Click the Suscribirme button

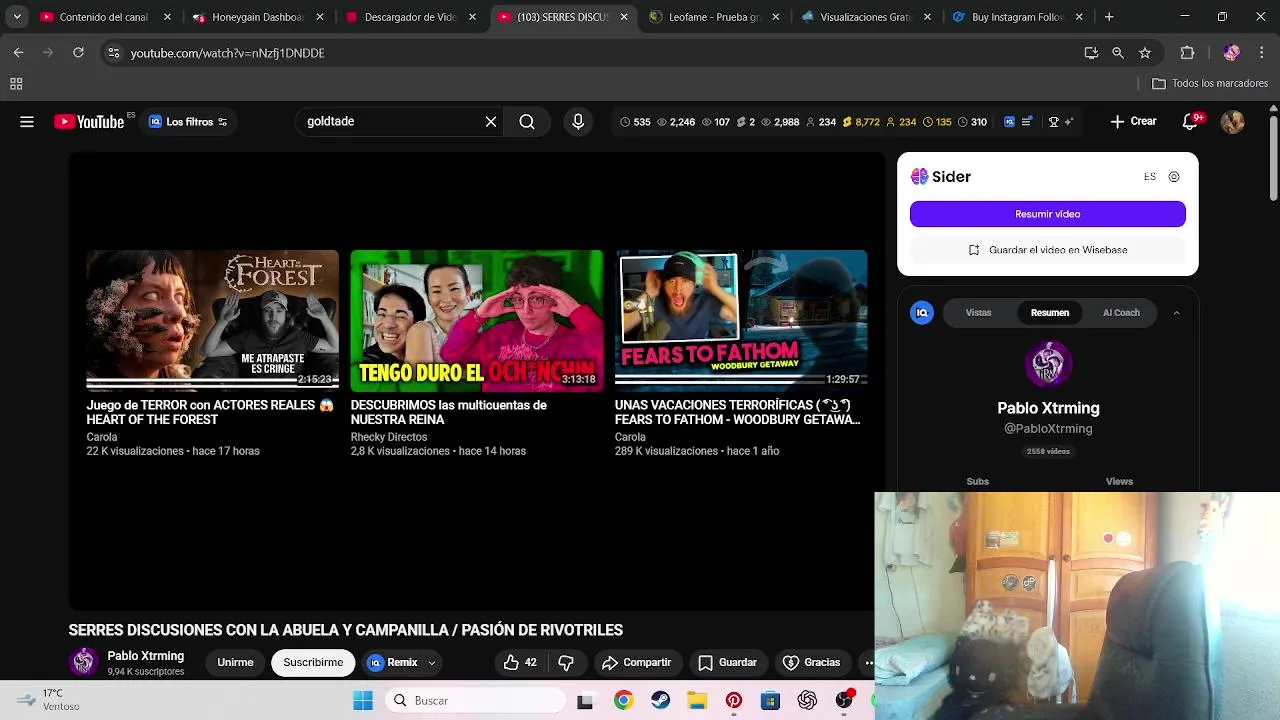click(313, 663)
